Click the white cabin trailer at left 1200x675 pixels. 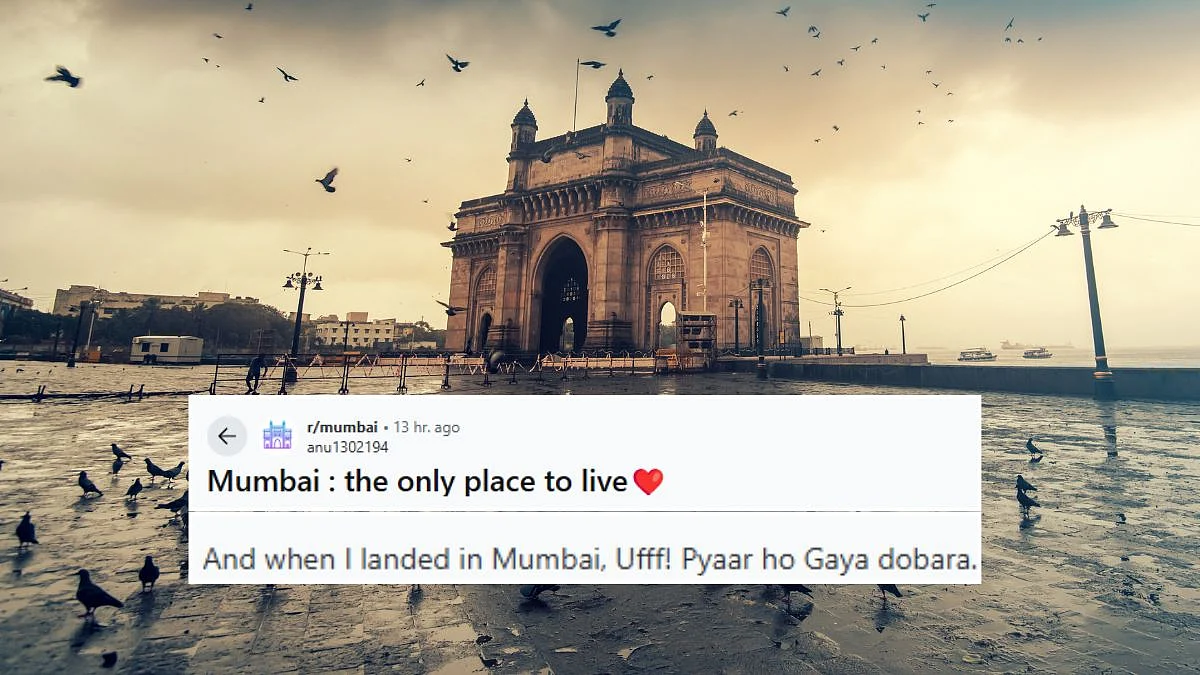tap(166, 349)
